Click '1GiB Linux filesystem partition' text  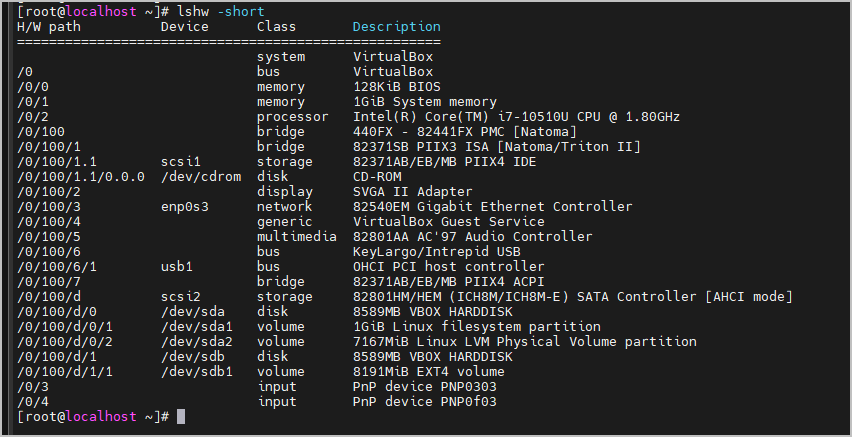pyautogui.click(x=477, y=327)
